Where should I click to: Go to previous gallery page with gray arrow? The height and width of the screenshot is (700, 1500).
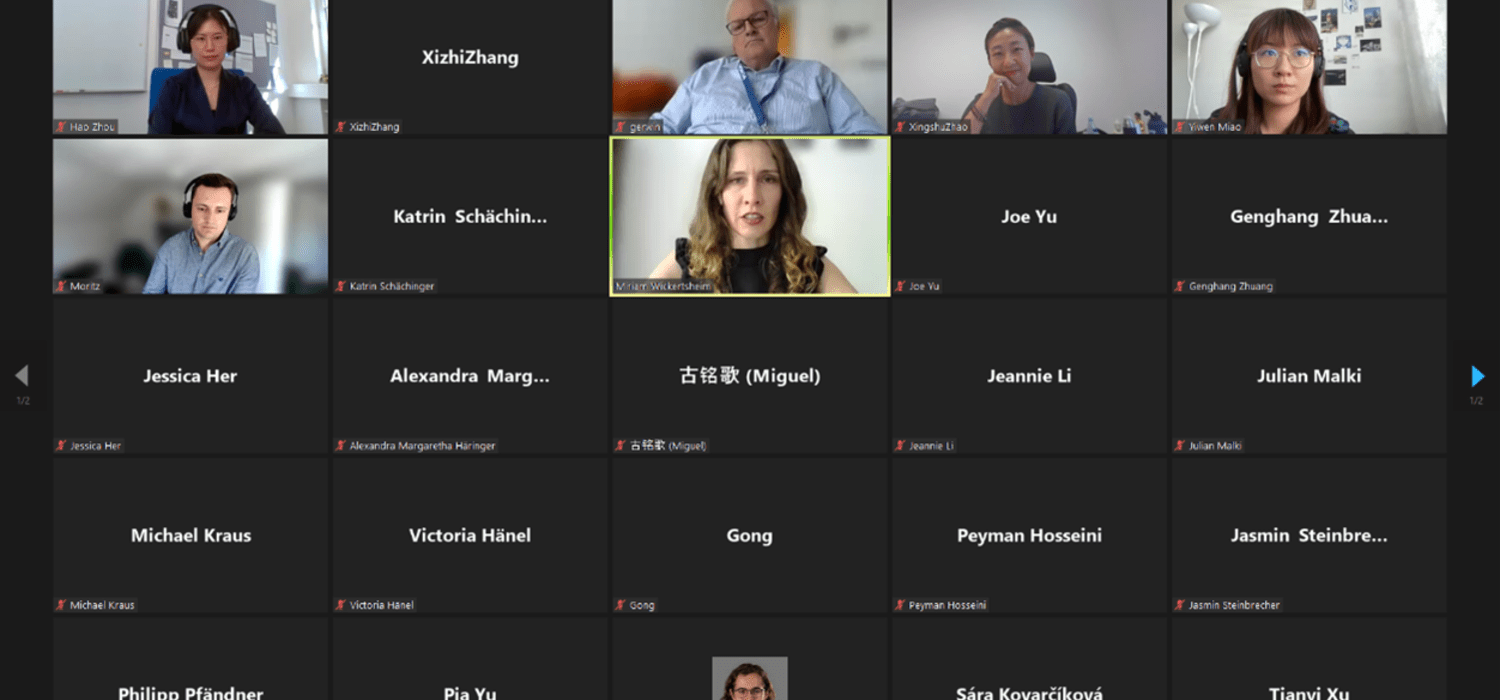click(21, 376)
